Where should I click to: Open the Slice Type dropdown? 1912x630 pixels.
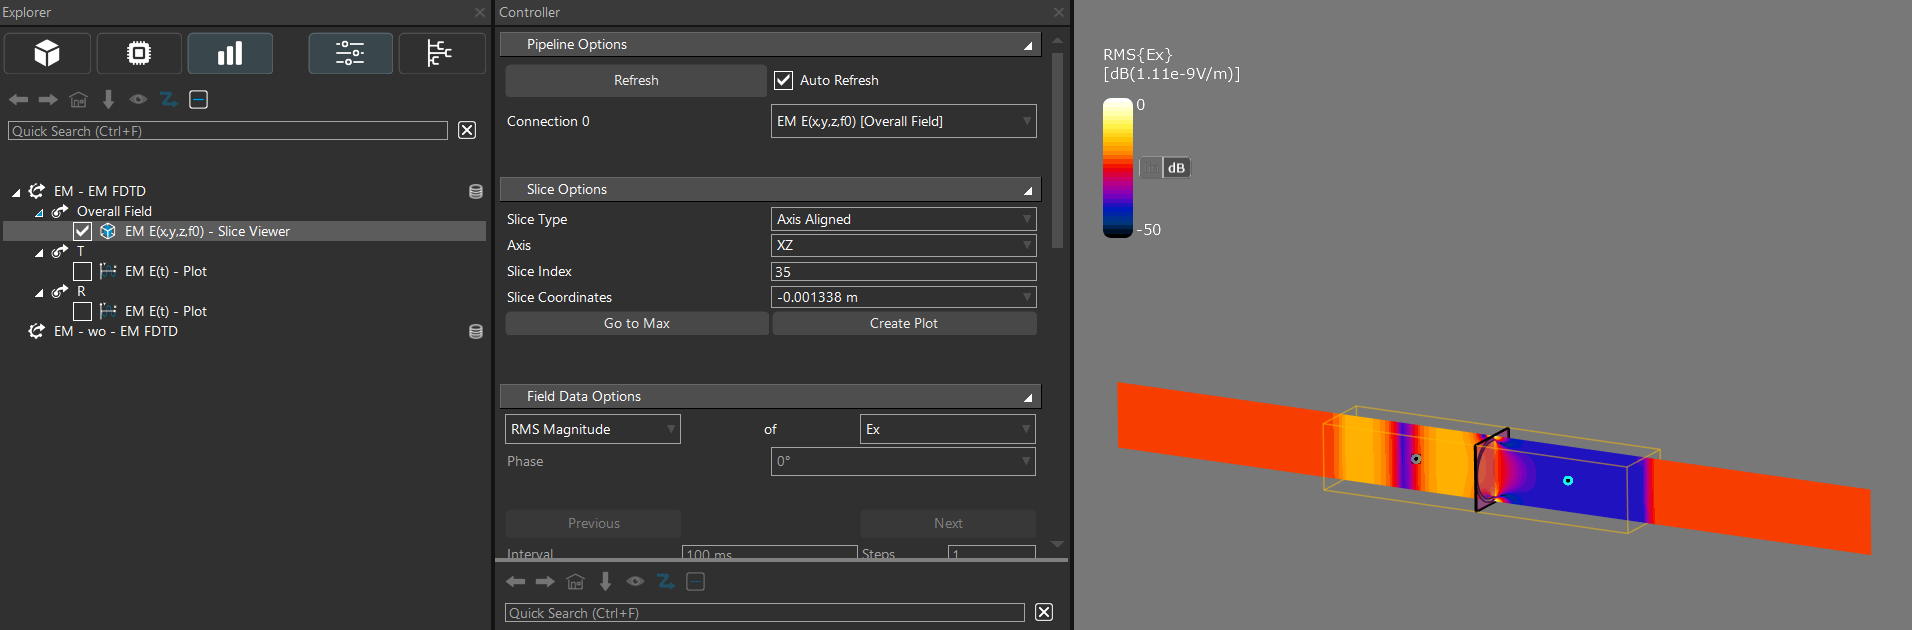point(903,219)
